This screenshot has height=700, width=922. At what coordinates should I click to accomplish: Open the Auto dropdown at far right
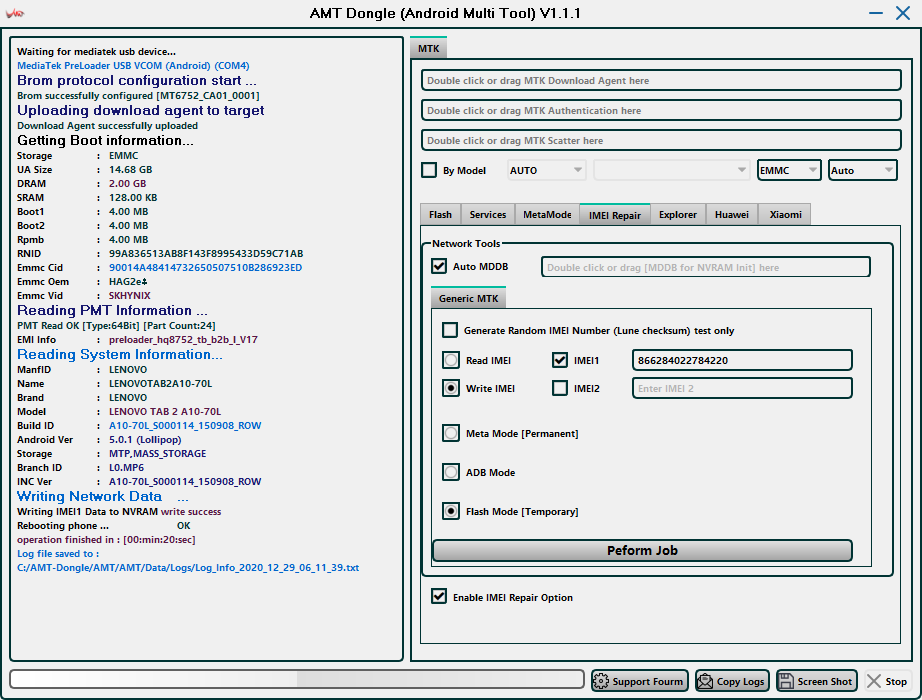point(862,170)
